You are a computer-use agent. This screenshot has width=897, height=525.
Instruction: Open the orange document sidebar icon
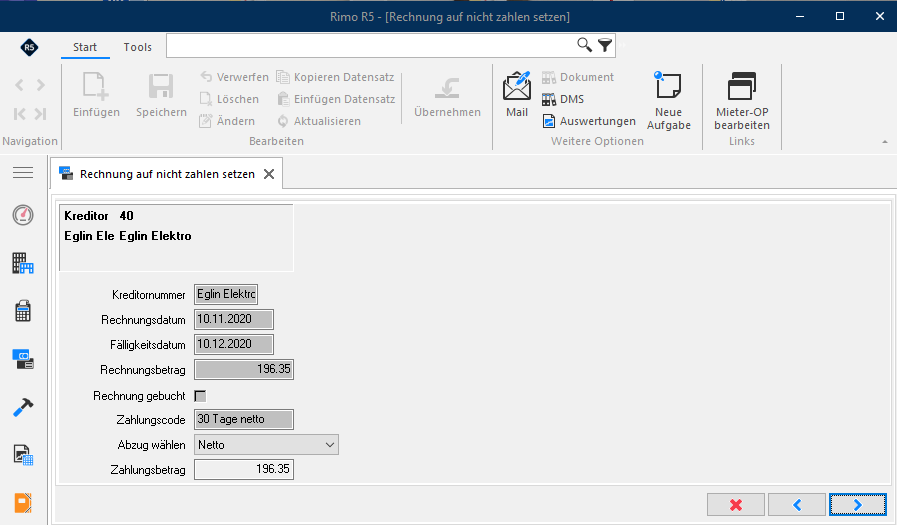point(23,503)
